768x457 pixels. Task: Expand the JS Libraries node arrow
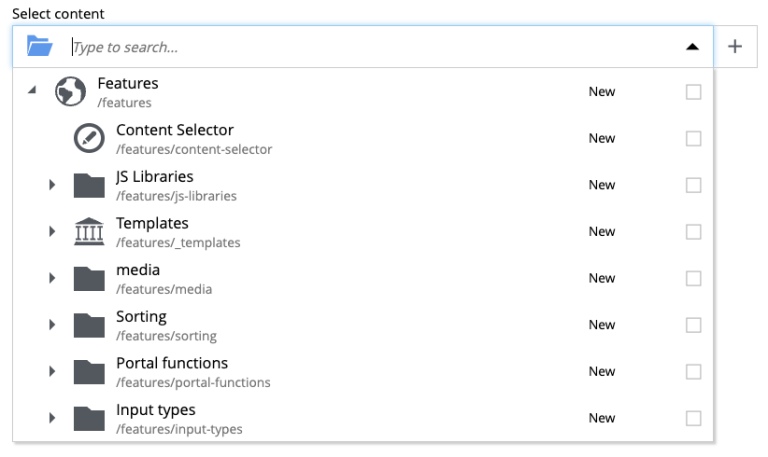click(x=52, y=185)
